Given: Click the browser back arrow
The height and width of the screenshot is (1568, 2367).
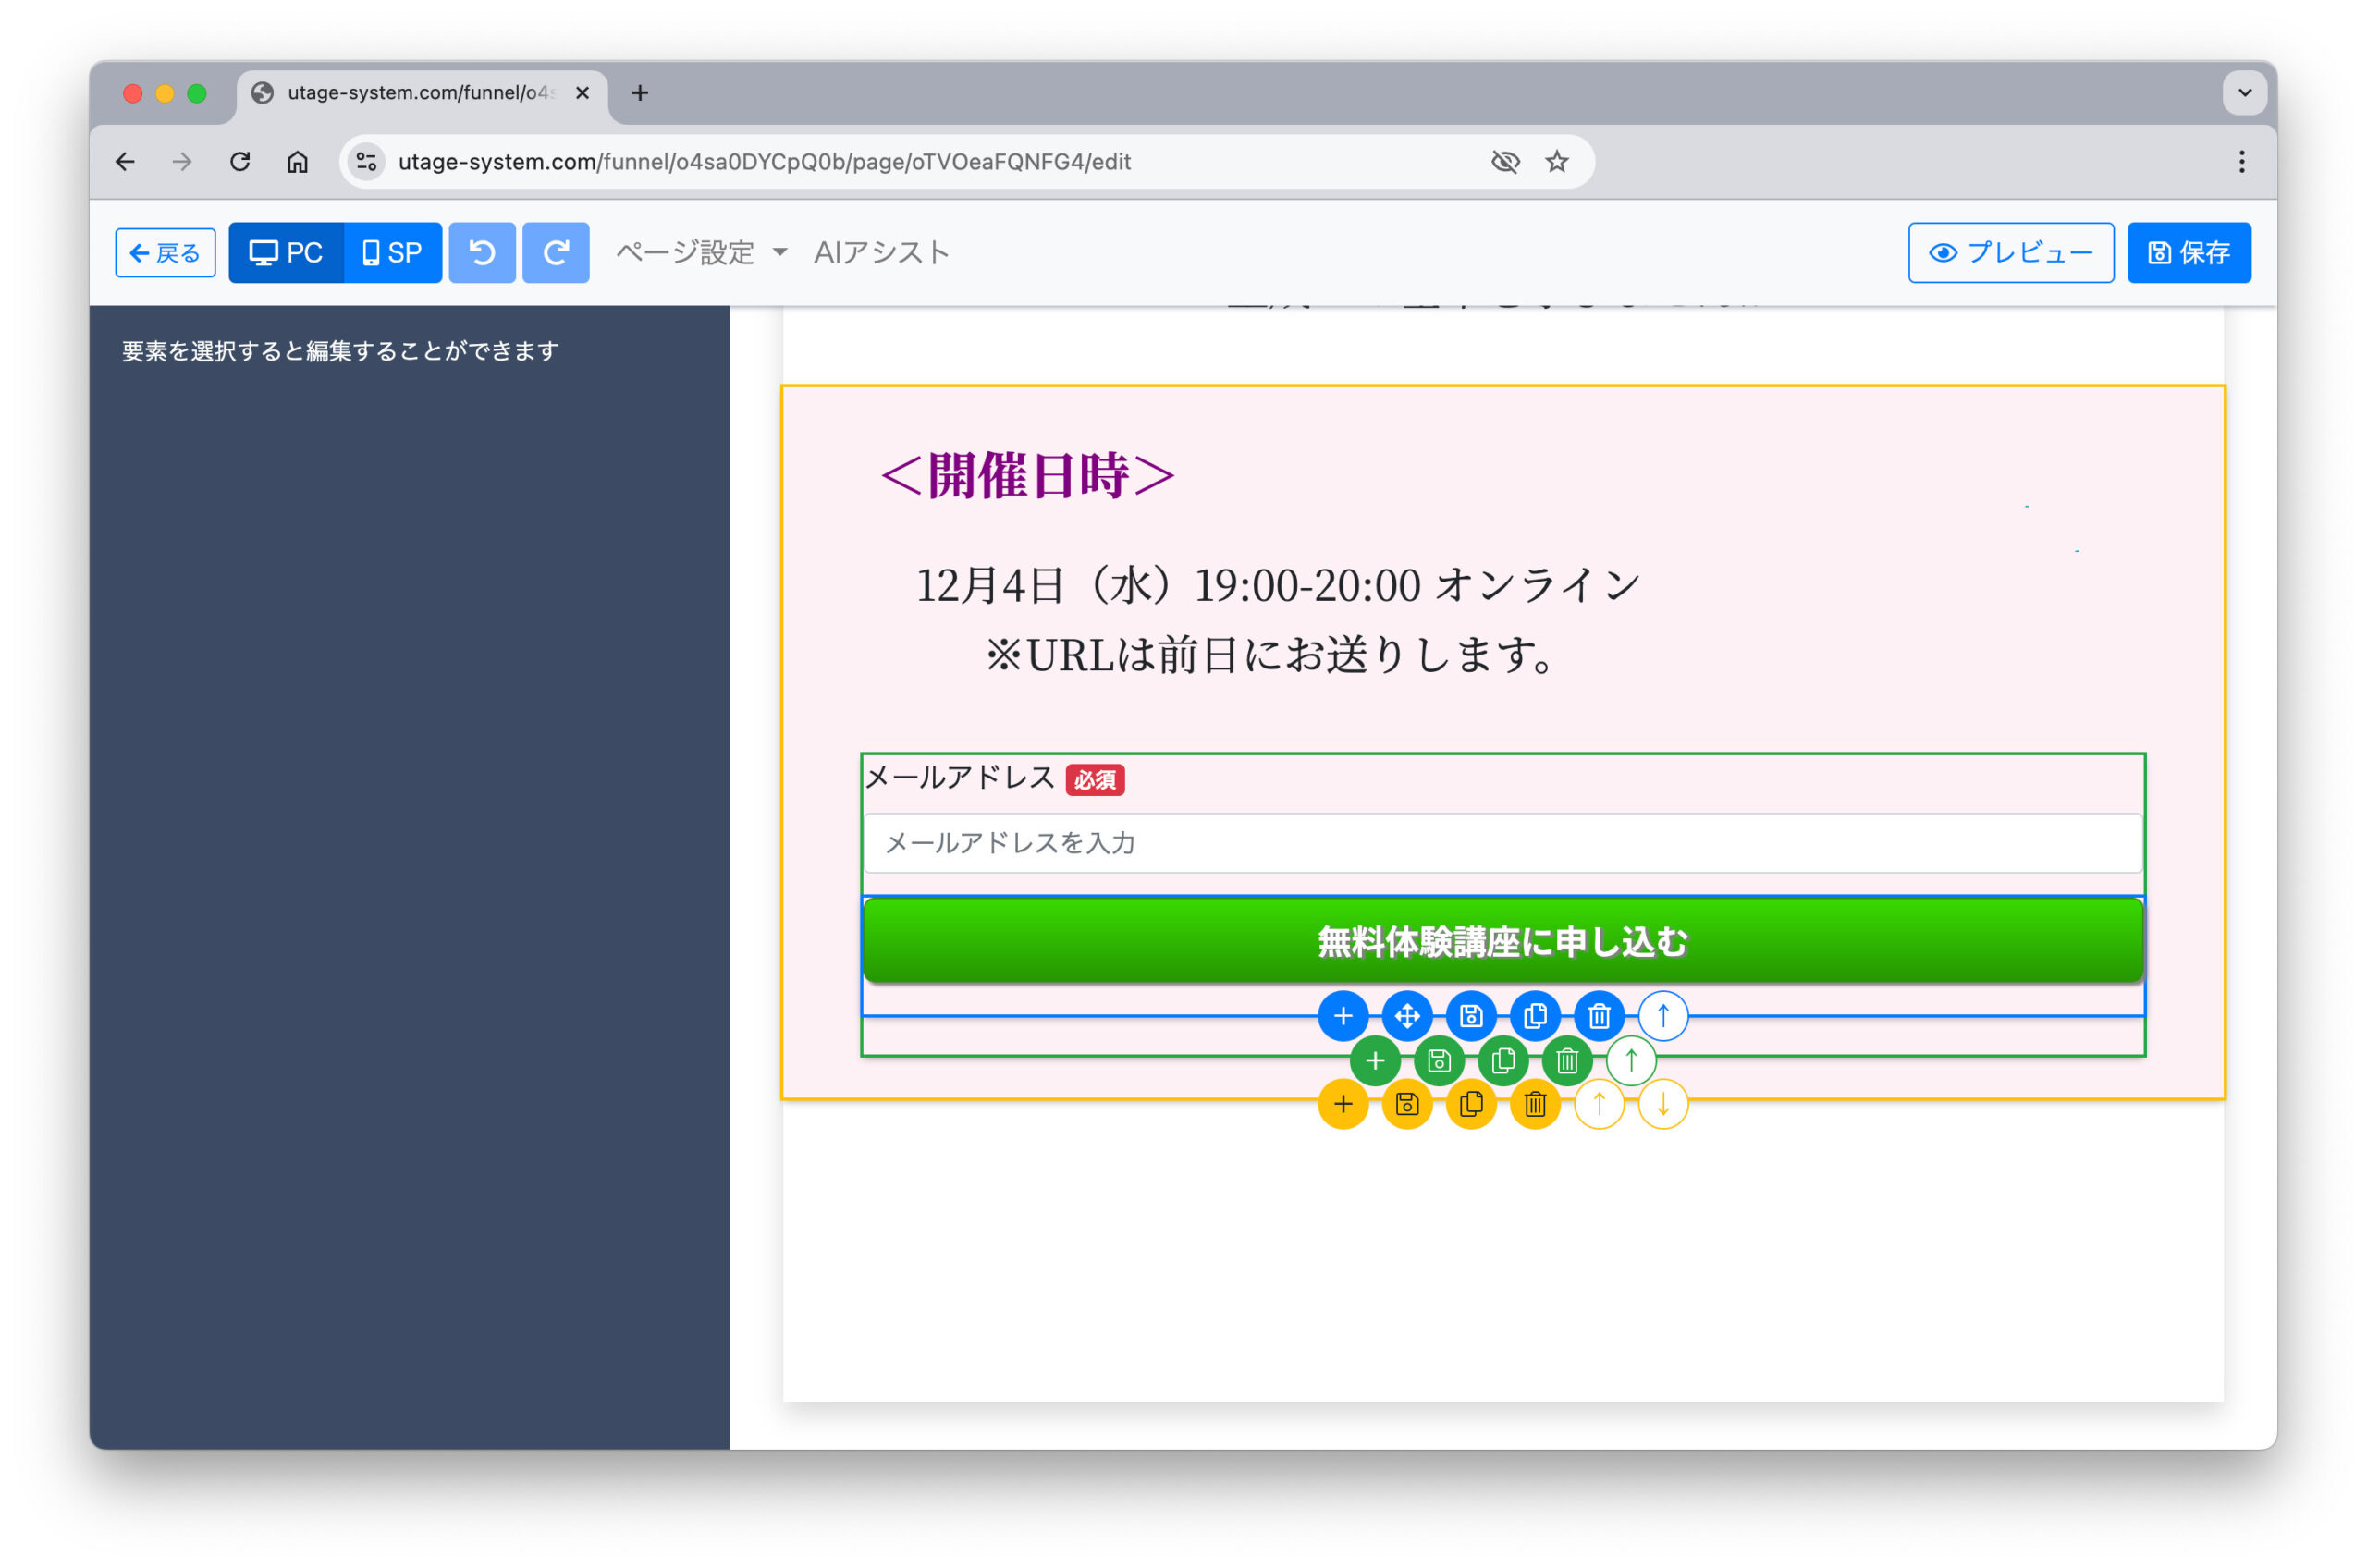Looking at the screenshot, I should point(125,162).
